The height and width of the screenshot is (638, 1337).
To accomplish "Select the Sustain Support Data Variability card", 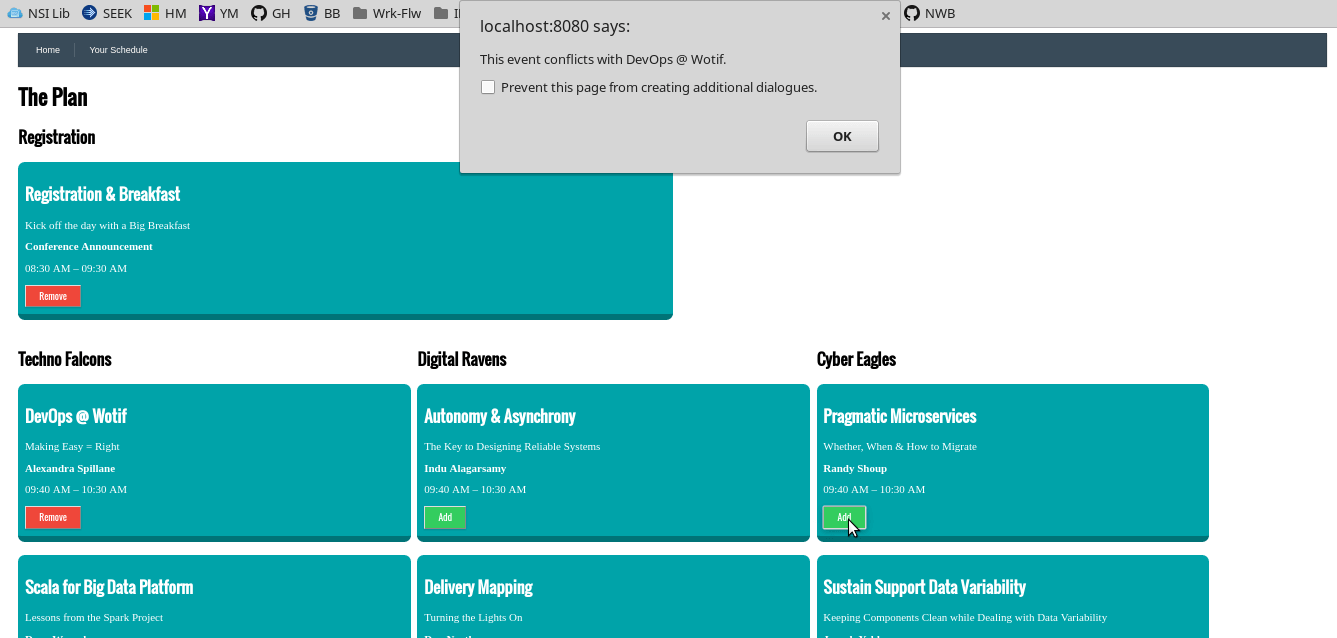I will point(1013,597).
